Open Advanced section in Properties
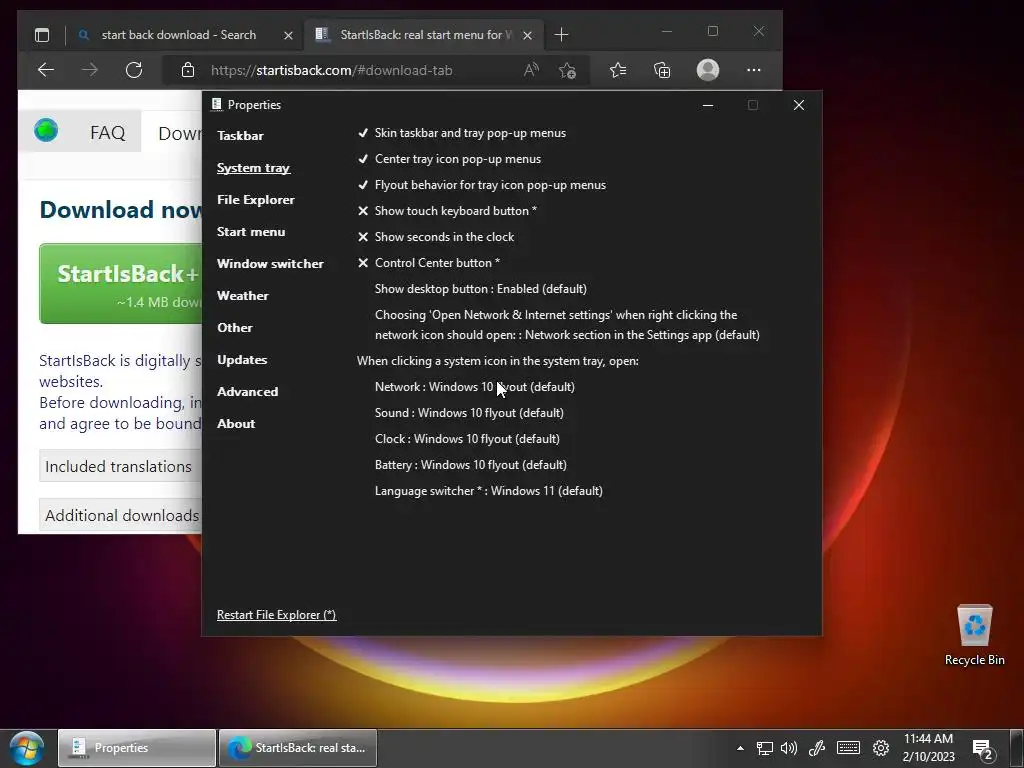Viewport: 1024px width, 768px height. [x=248, y=392]
